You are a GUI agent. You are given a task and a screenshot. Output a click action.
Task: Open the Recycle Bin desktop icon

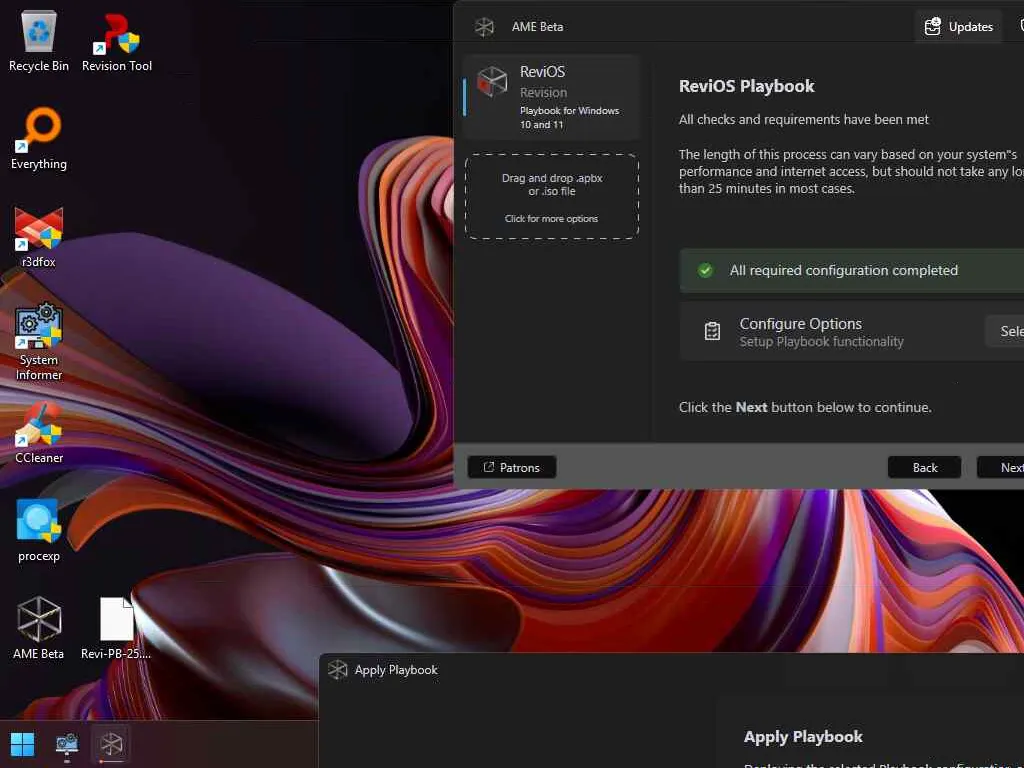click(39, 41)
